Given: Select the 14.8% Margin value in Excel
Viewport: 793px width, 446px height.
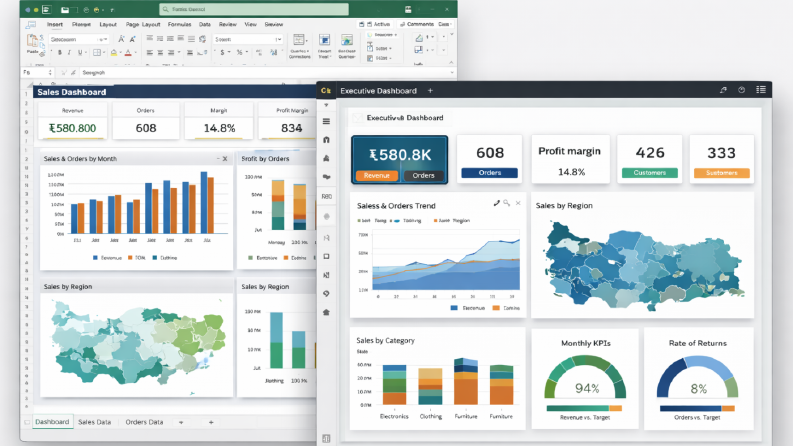Looking at the screenshot, I should coord(219,128).
